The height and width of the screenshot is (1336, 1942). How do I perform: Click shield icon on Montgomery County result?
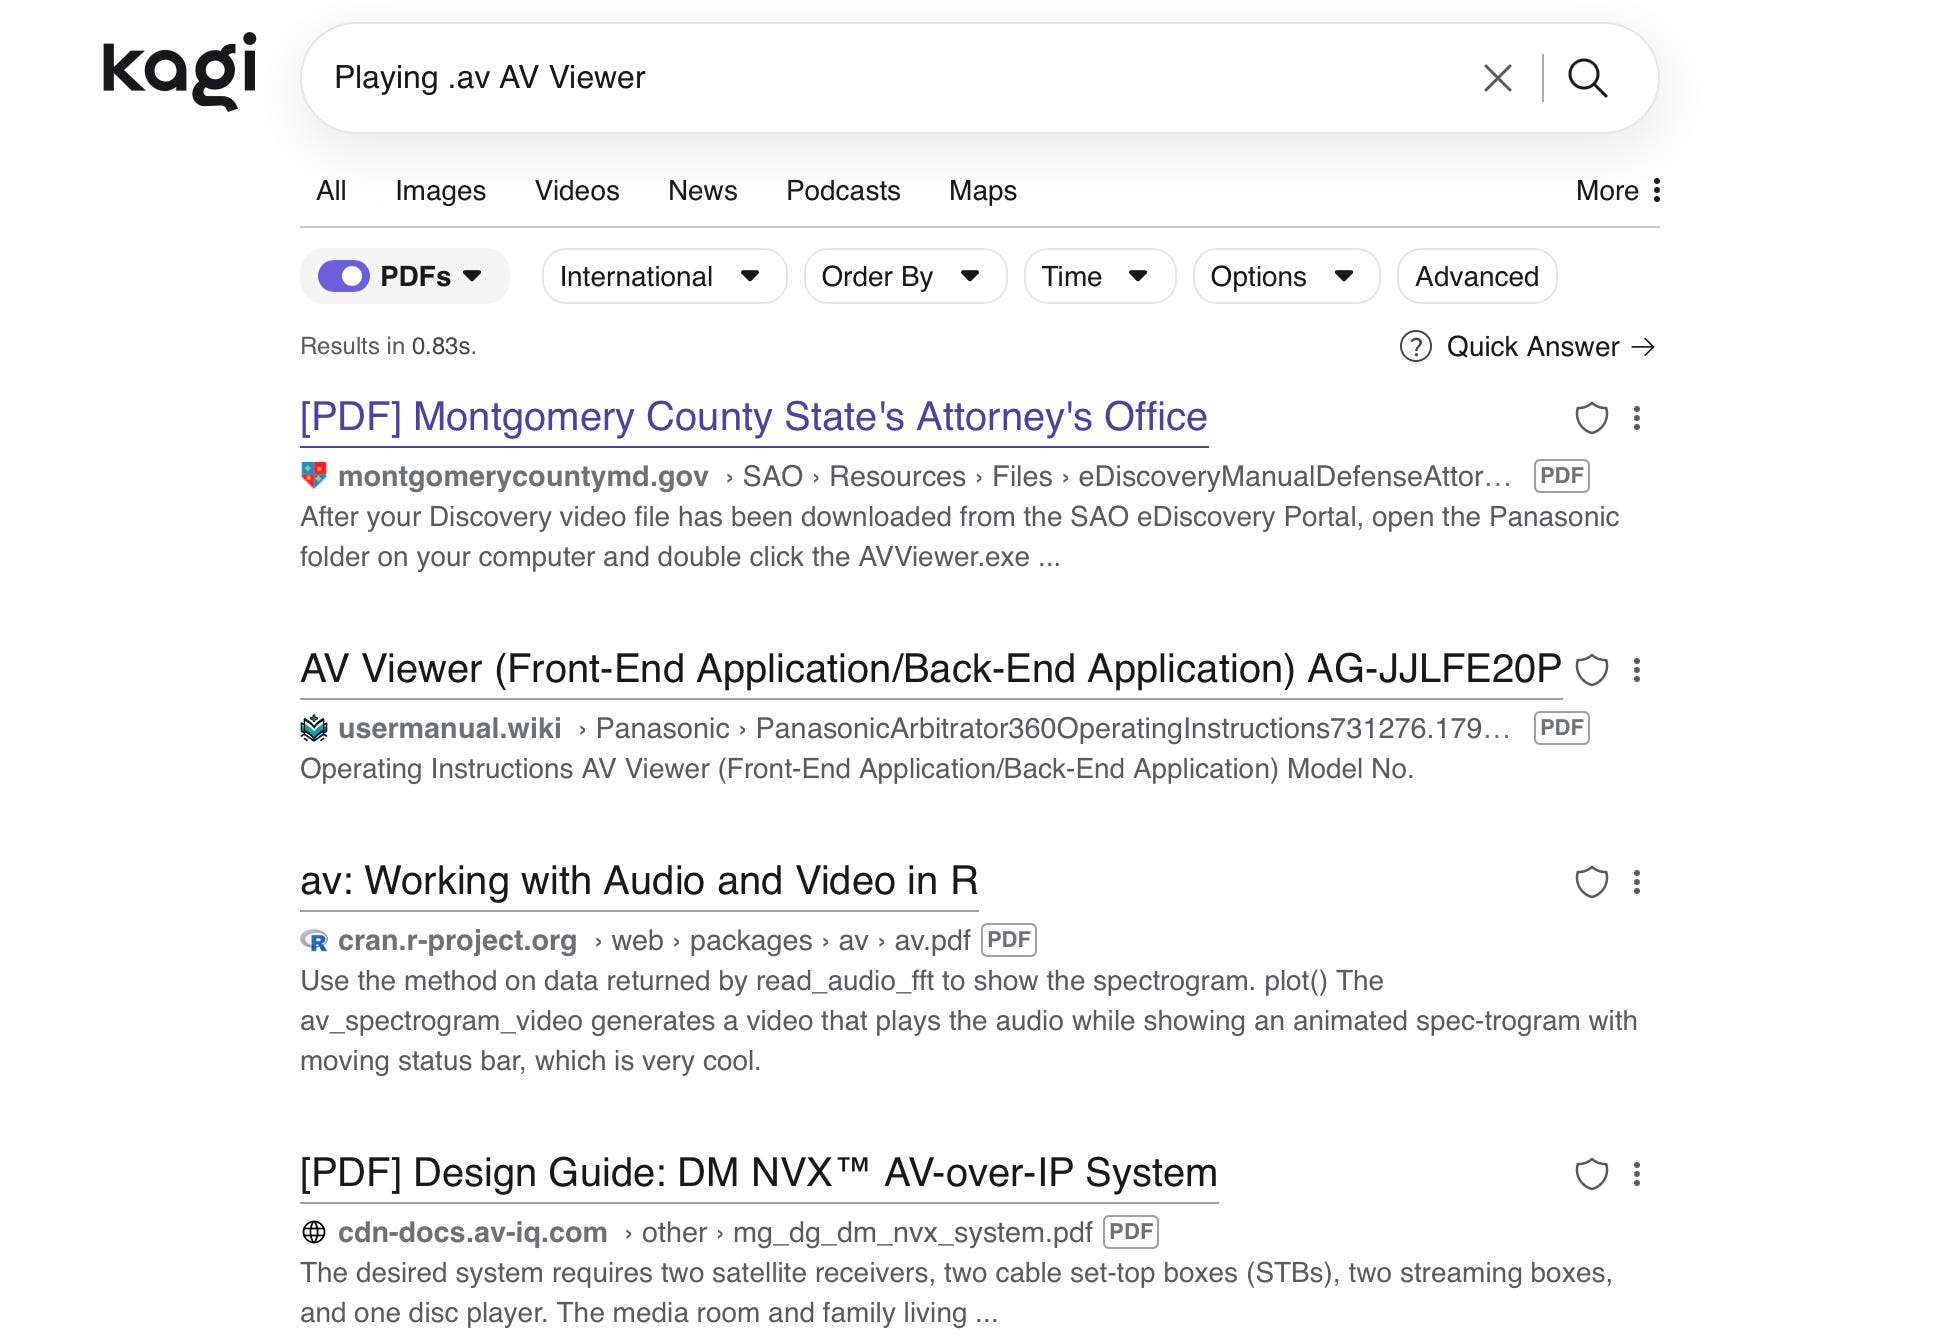[x=1591, y=418]
